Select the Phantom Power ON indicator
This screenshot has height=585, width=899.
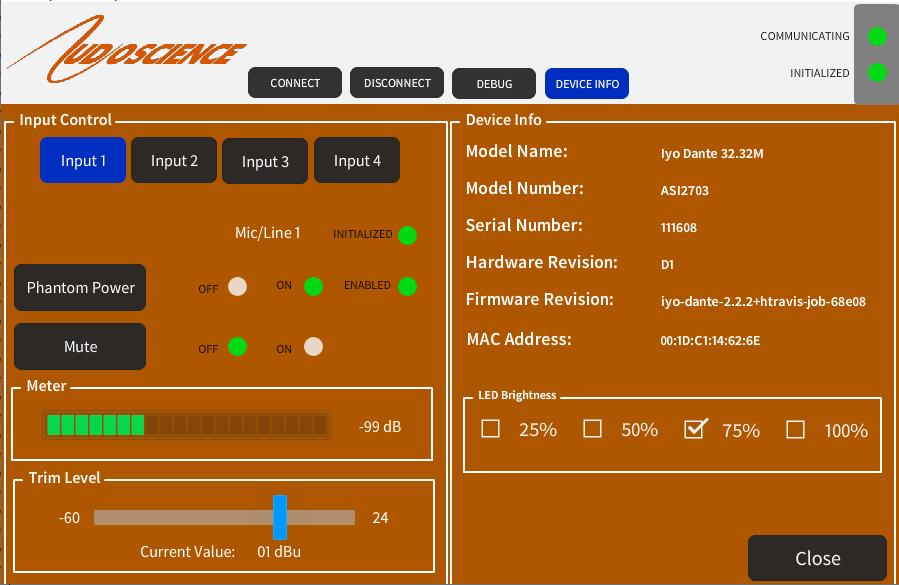point(313,286)
